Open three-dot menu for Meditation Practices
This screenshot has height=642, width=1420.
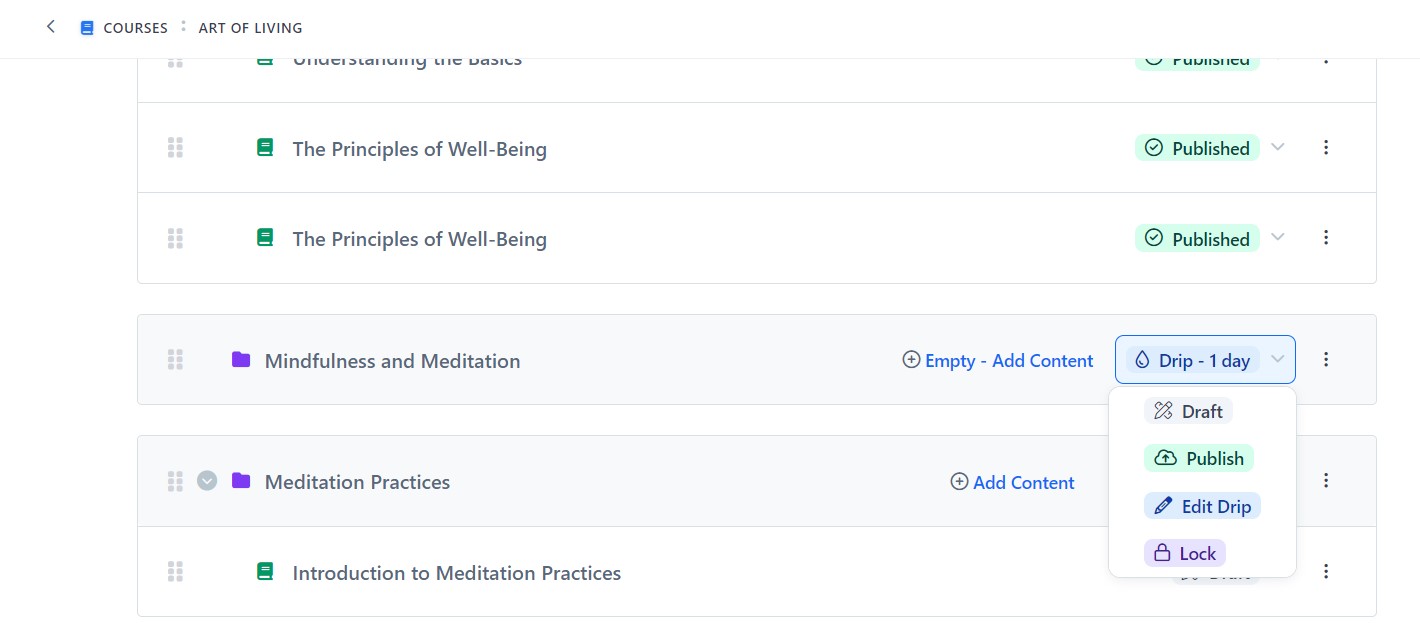(1326, 480)
